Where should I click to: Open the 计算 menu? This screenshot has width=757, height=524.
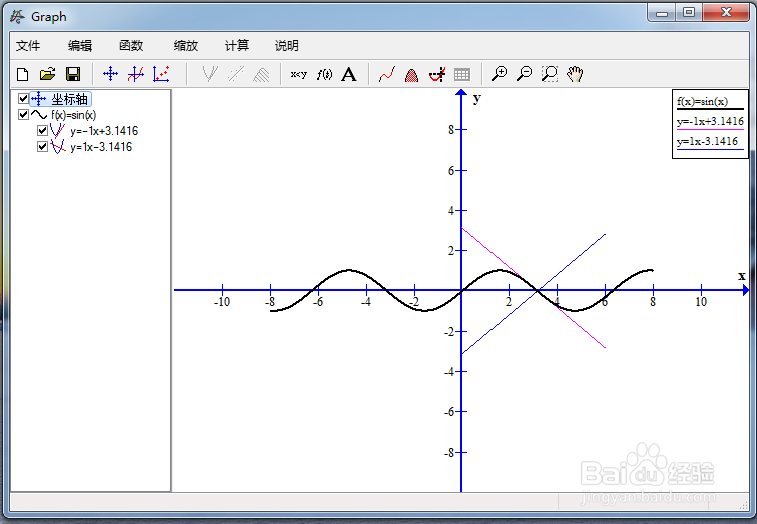237,46
